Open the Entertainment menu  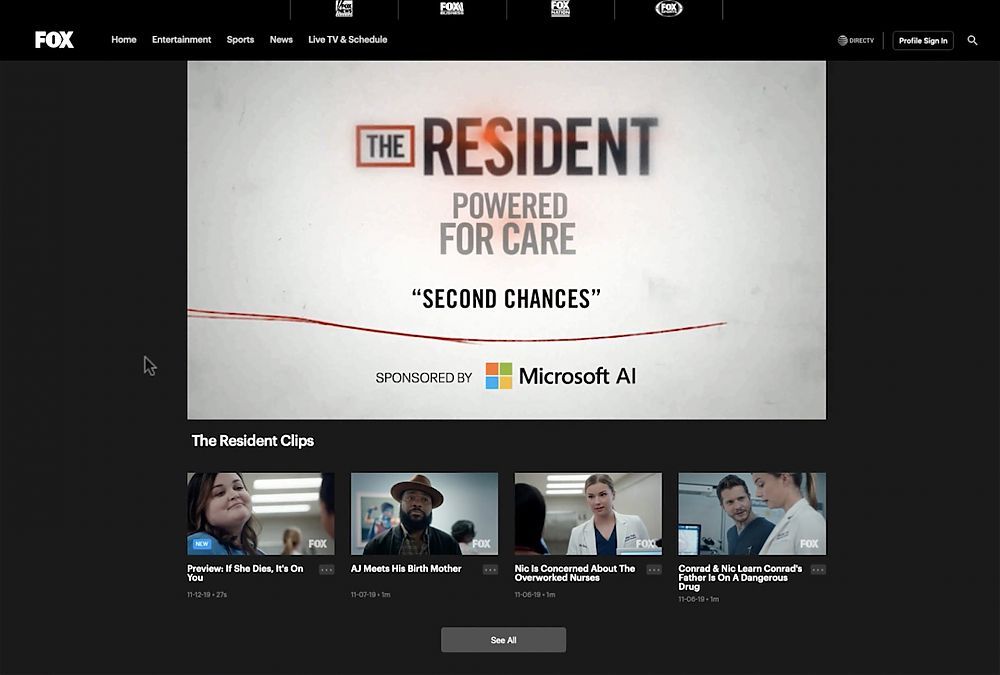[181, 40]
